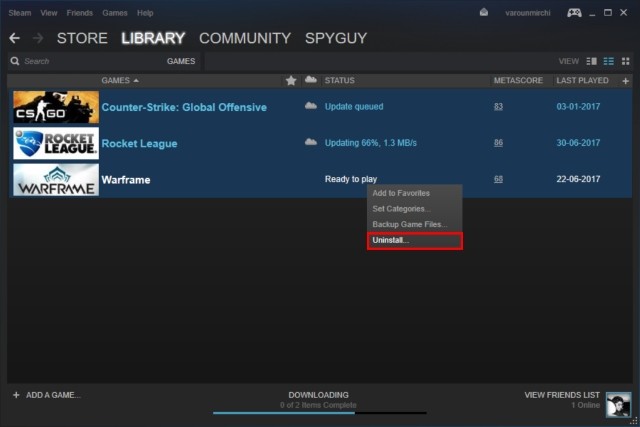Sort by the GAMES column header
This screenshot has width=640, height=427.
120,80
